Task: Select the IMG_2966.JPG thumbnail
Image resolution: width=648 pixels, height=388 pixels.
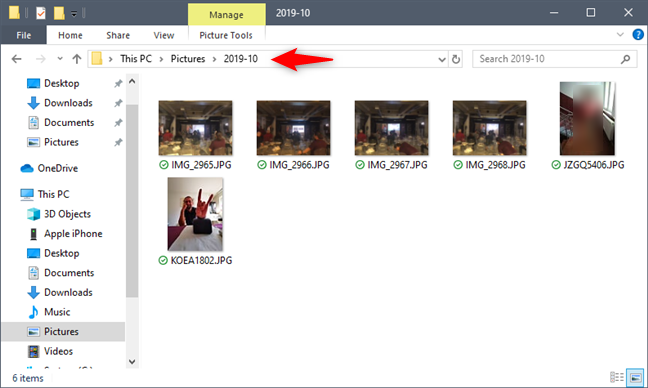Action: coord(293,128)
